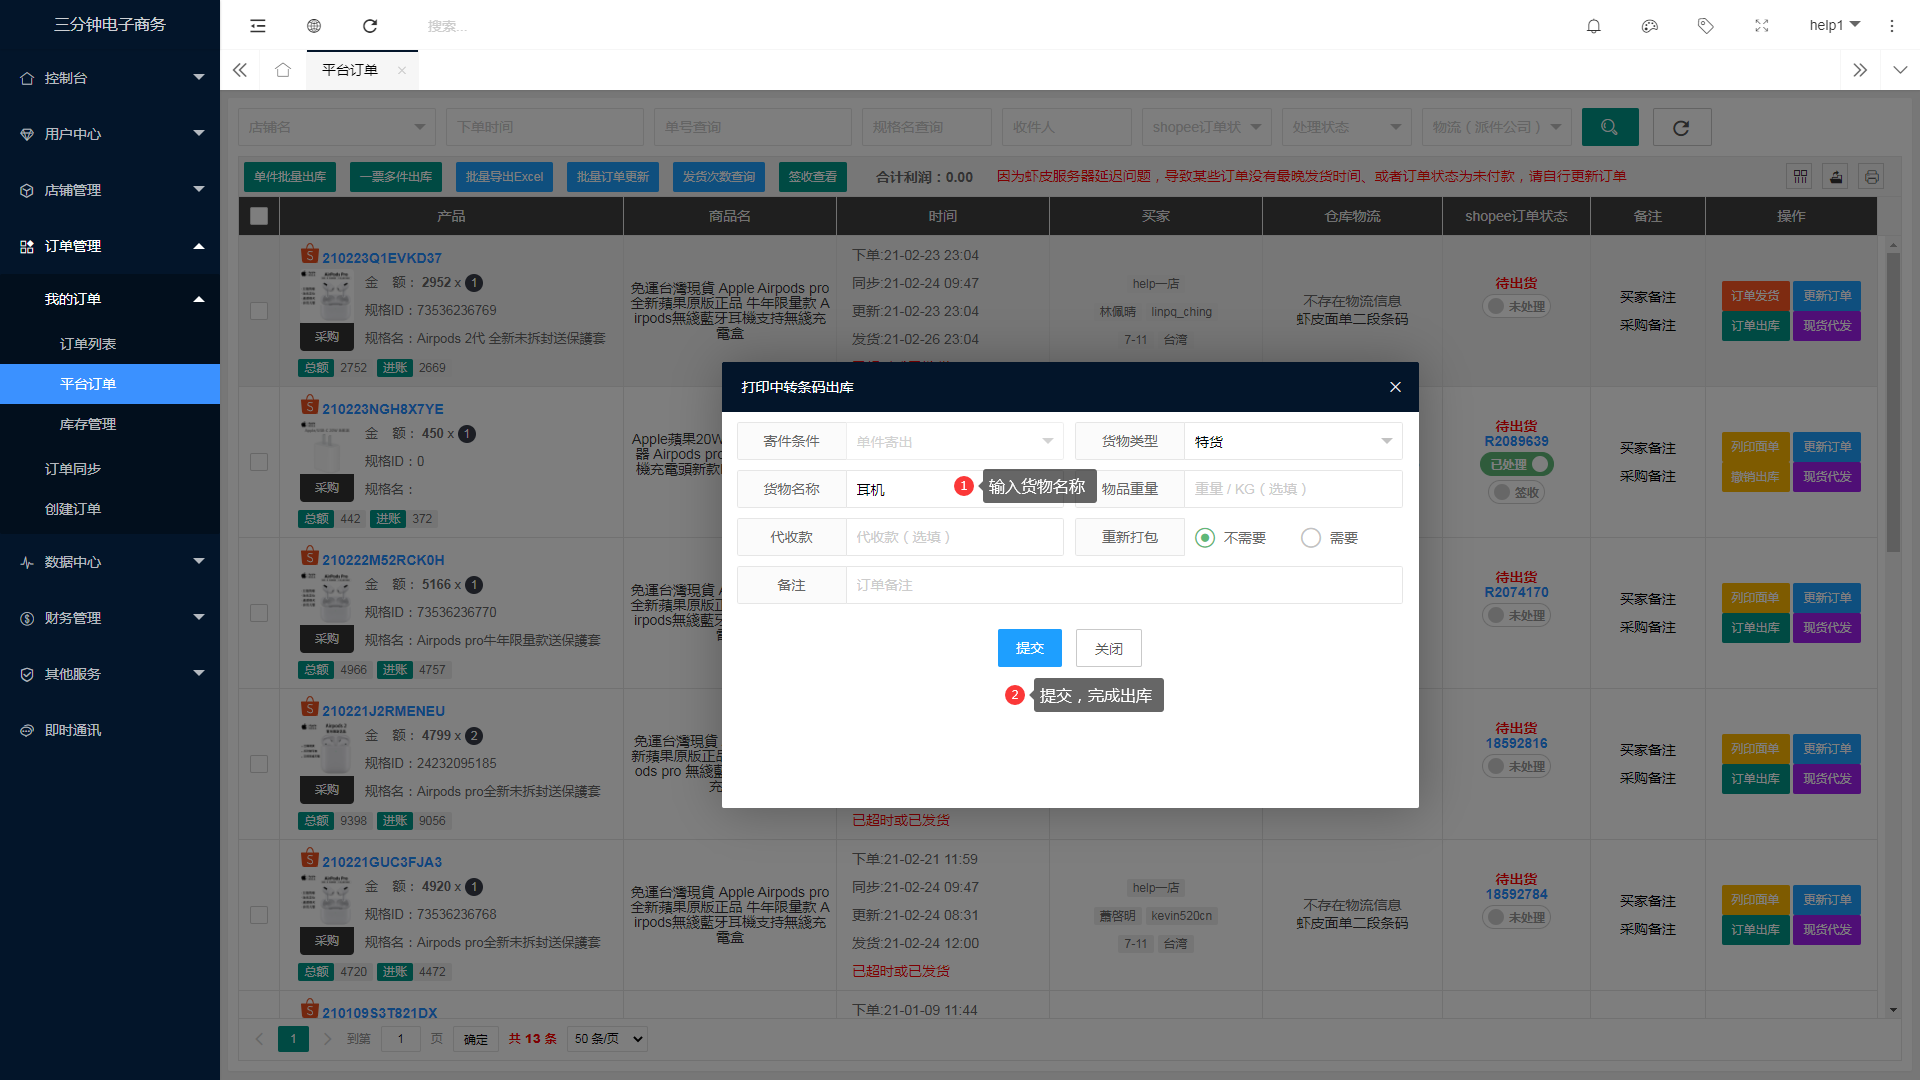Click the refresh icon in top bar

click(x=370, y=26)
